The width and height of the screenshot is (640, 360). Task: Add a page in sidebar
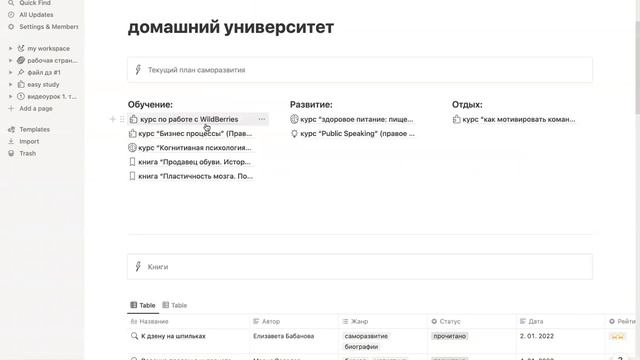[36, 109]
